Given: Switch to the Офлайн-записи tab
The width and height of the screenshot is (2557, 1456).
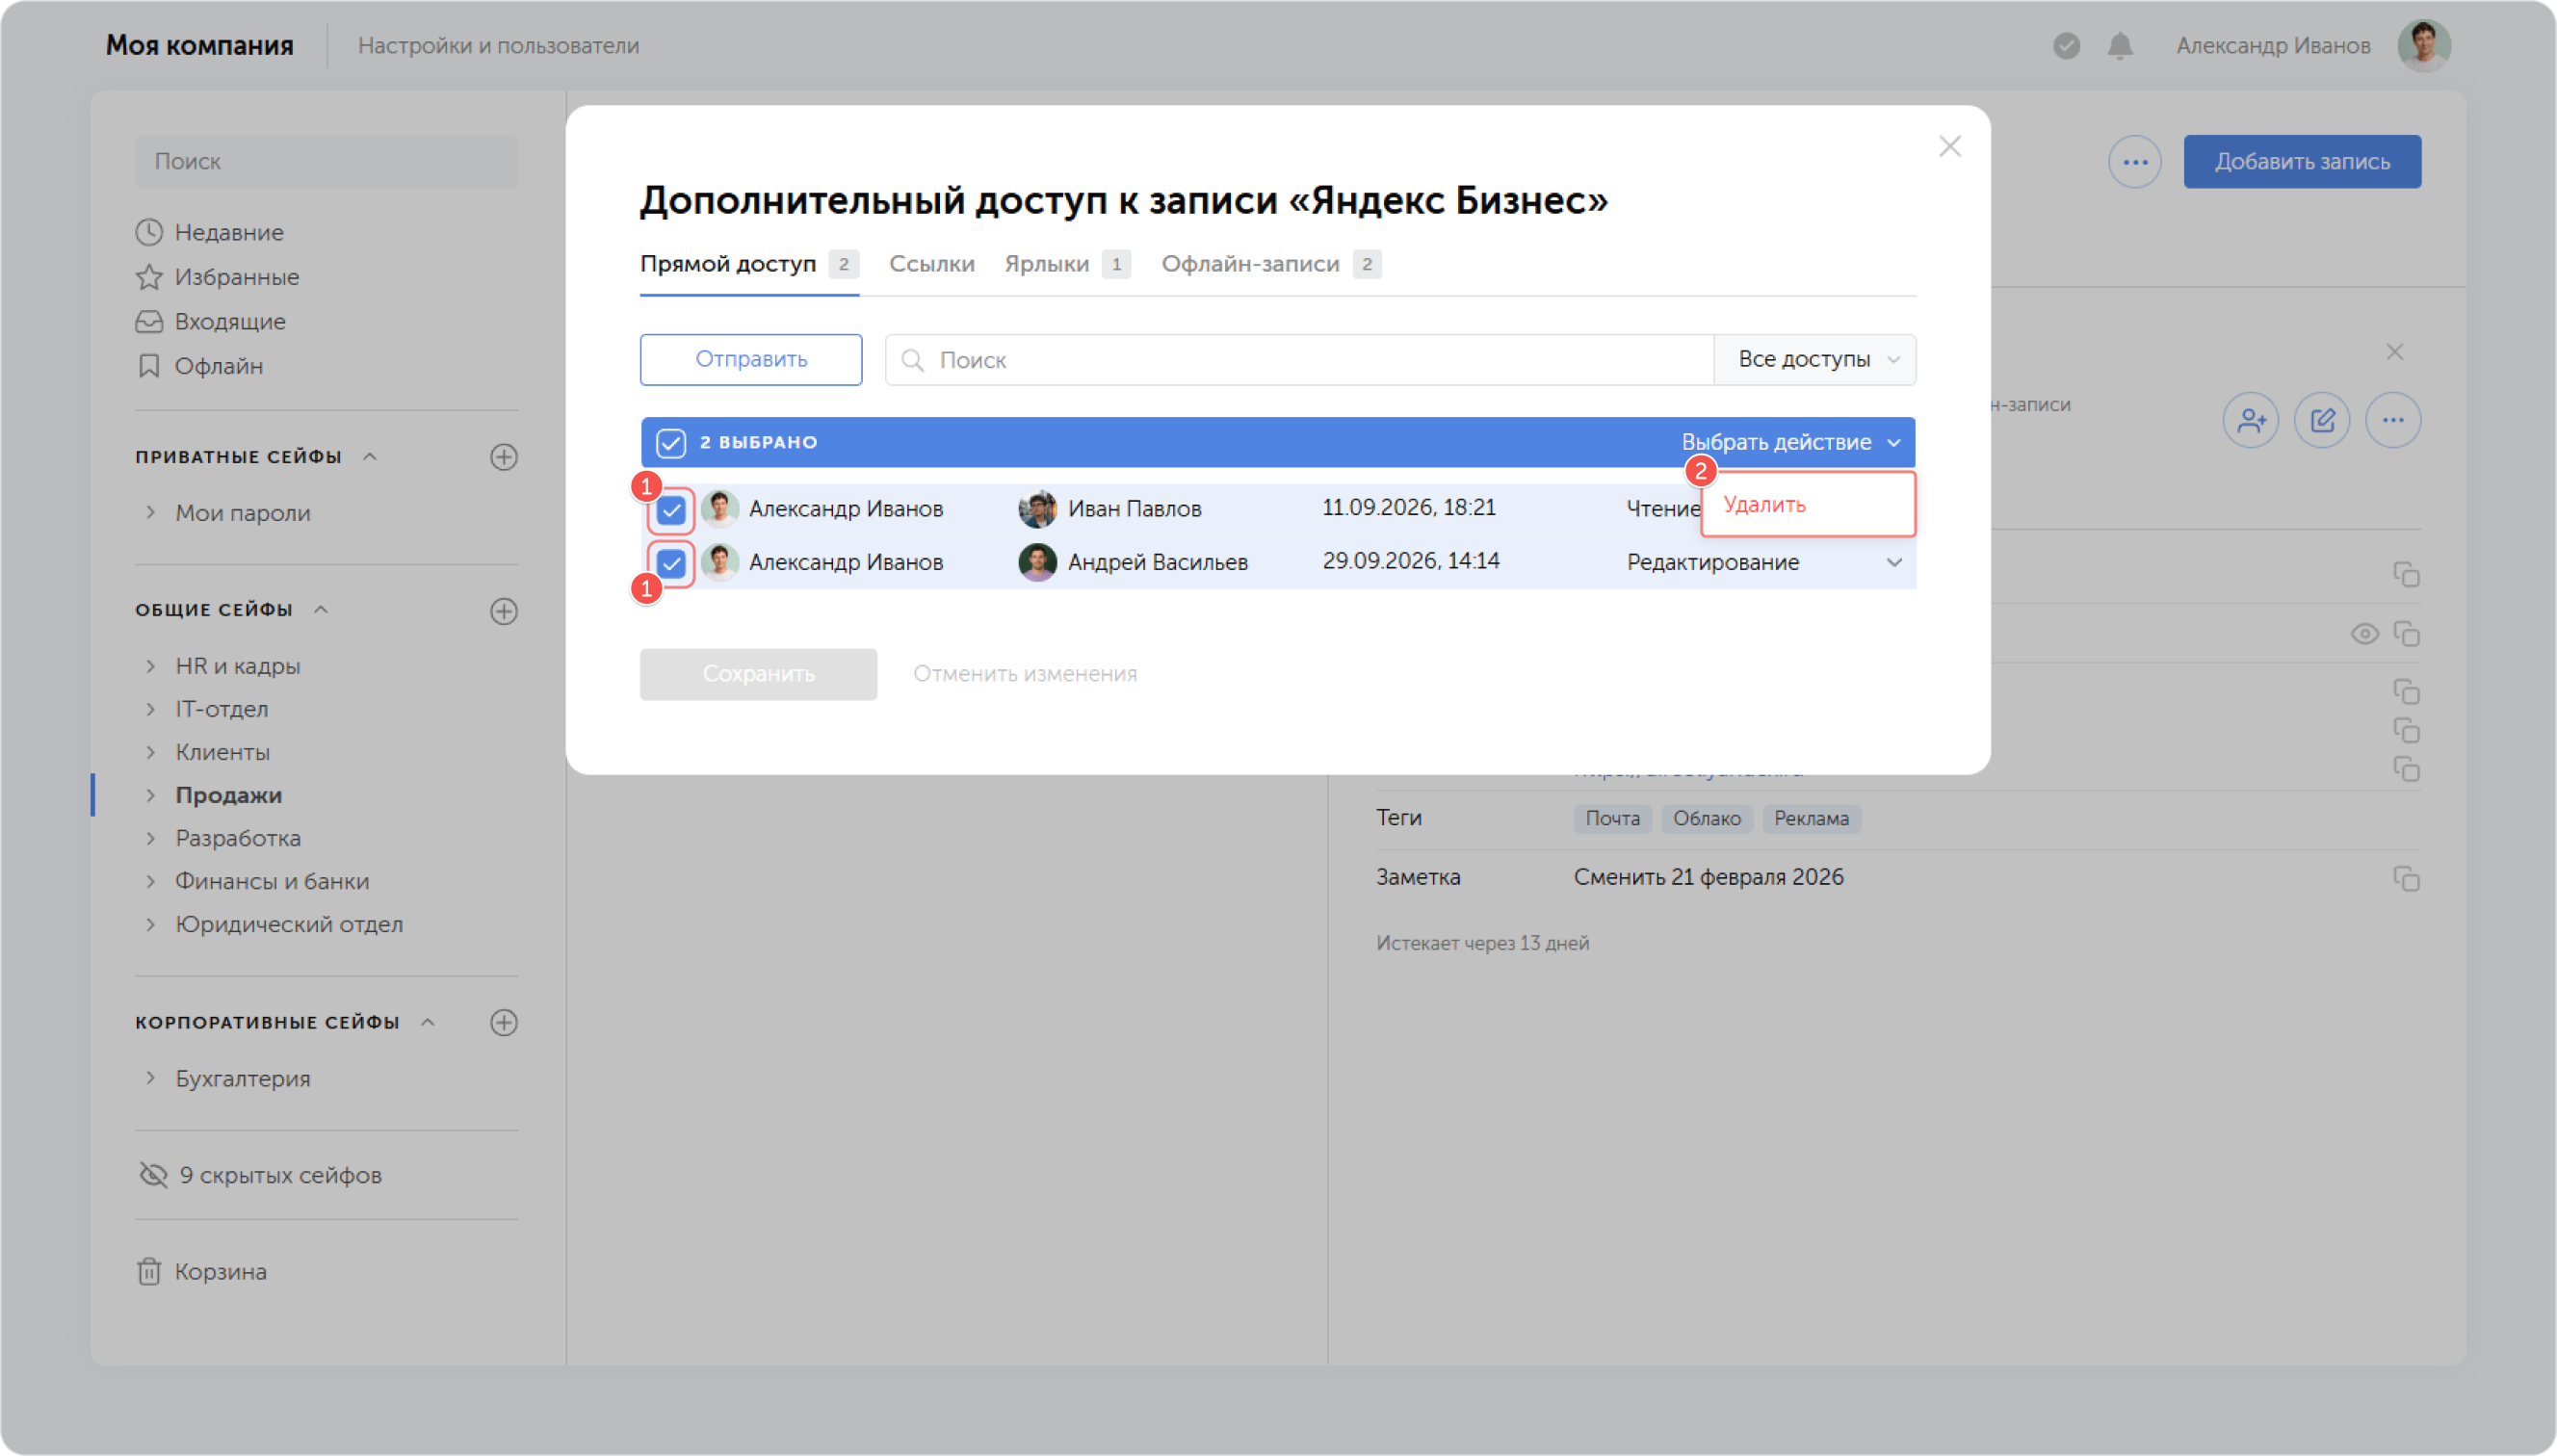Looking at the screenshot, I should (x=1271, y=264).
